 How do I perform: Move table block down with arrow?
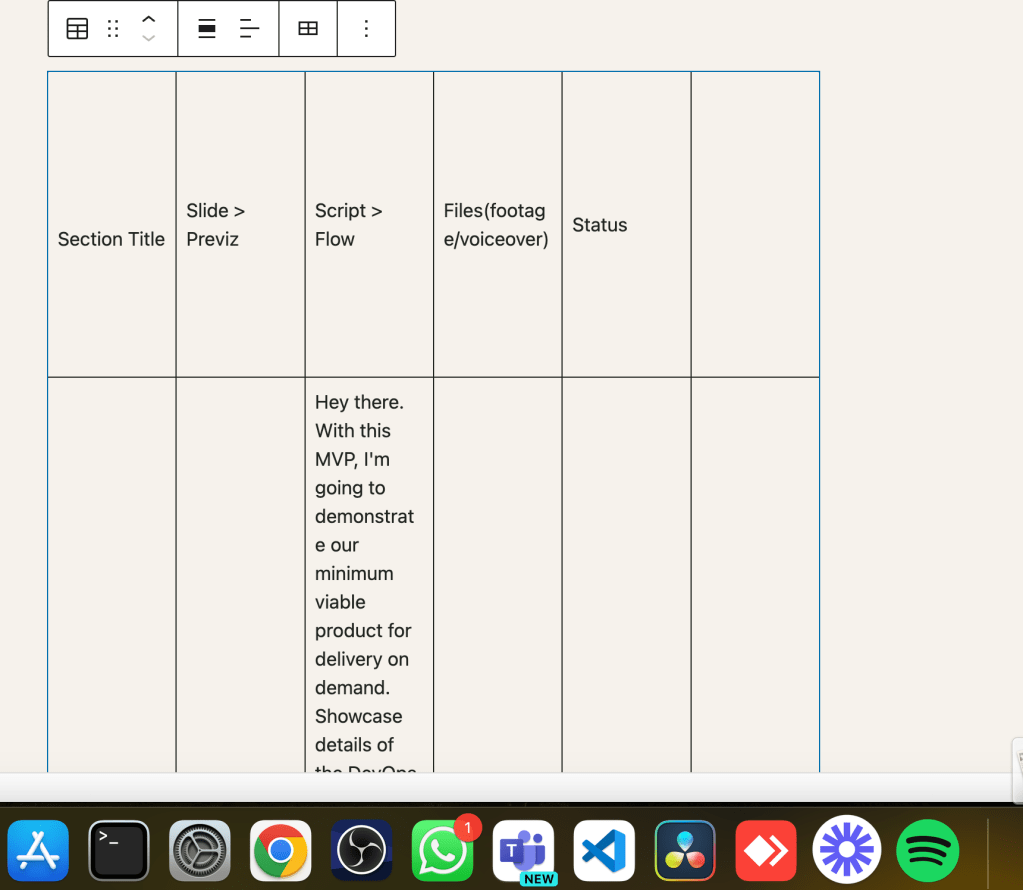click(149, 38)
